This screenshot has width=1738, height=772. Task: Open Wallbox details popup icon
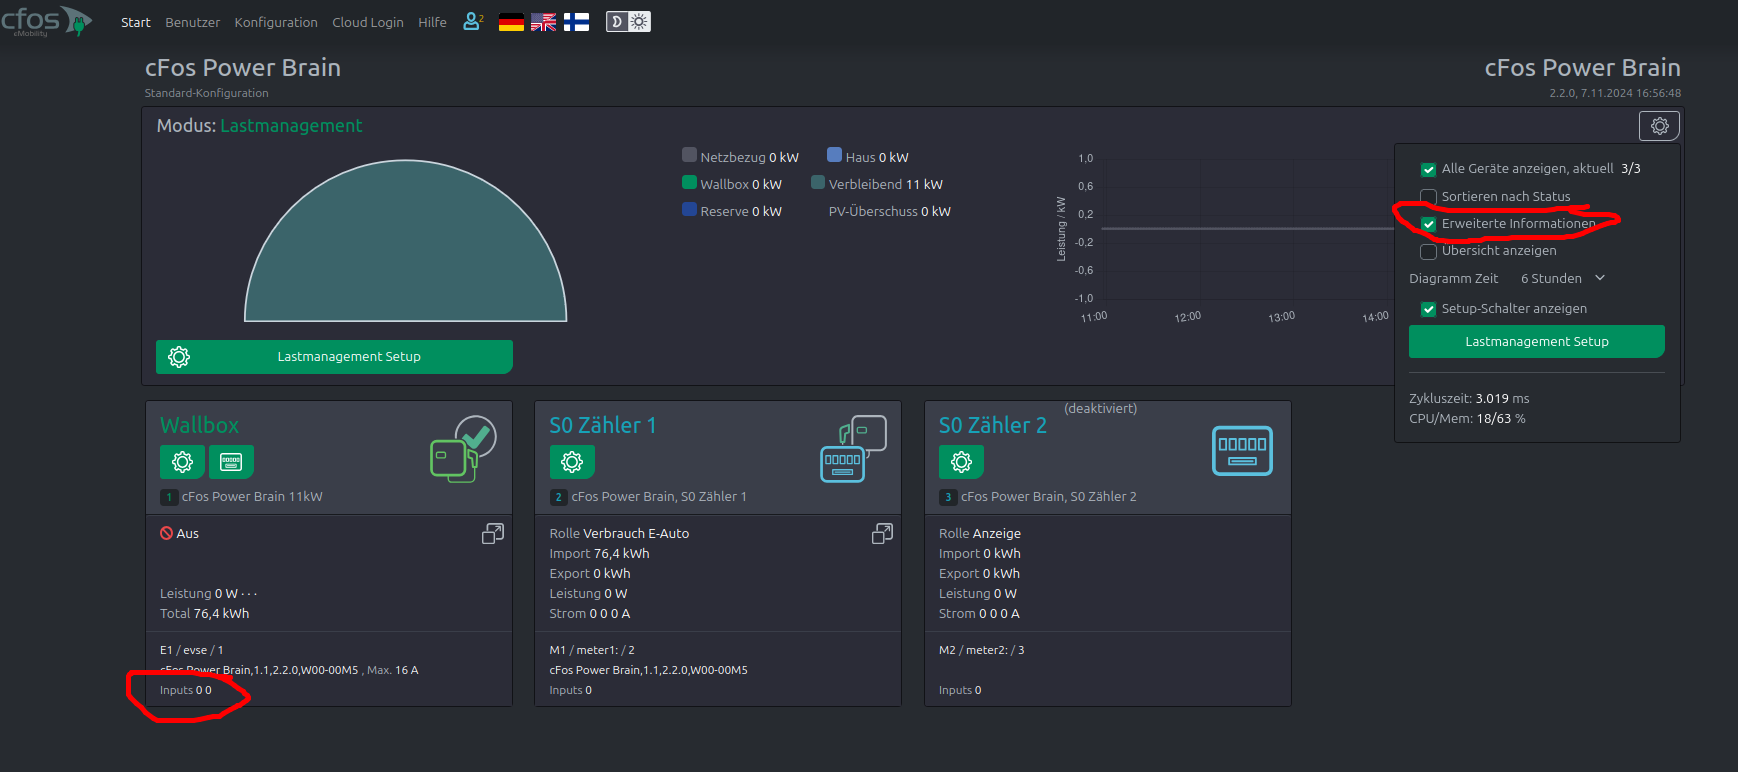(x=493, y=534)
